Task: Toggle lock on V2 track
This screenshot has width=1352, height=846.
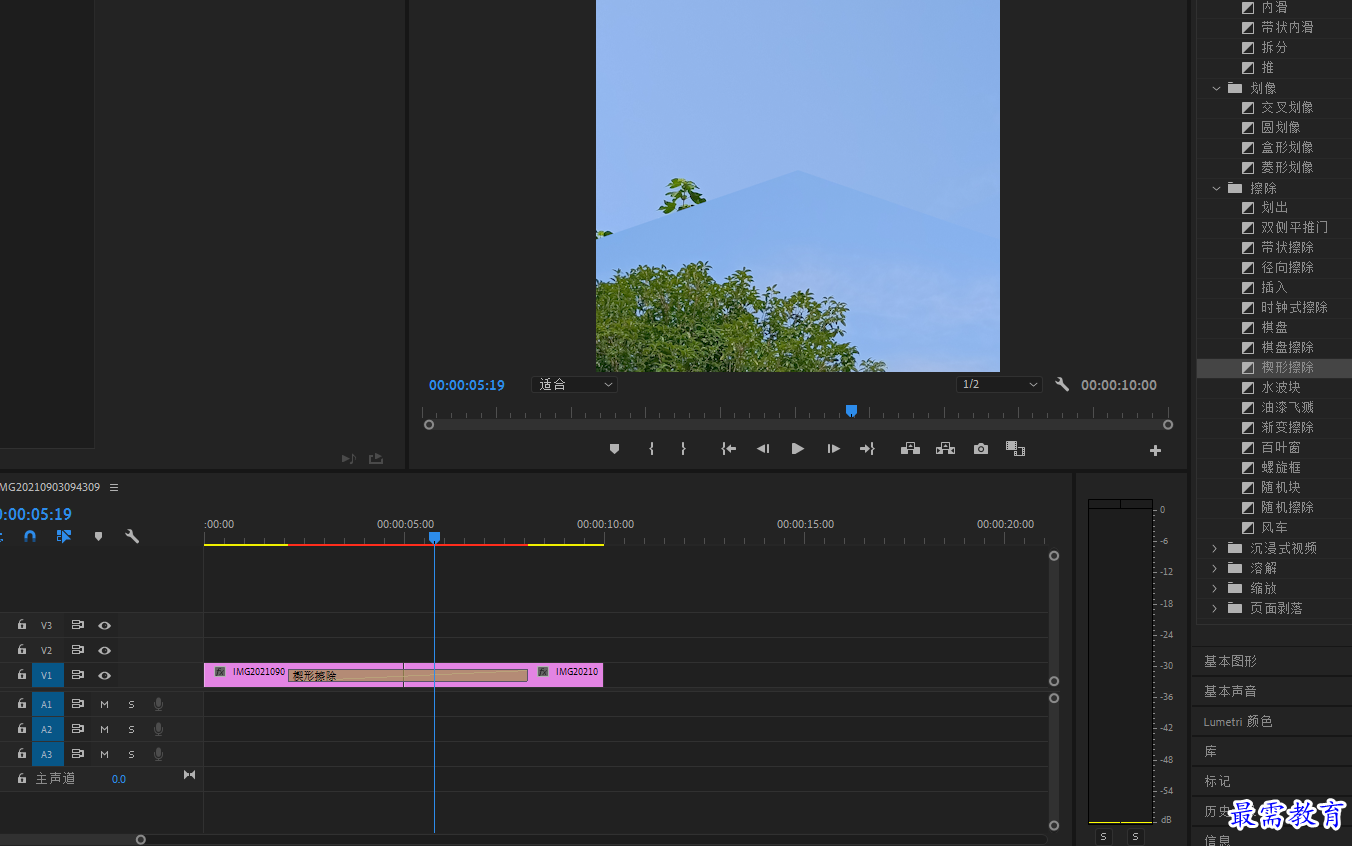Action: [22, 650]
